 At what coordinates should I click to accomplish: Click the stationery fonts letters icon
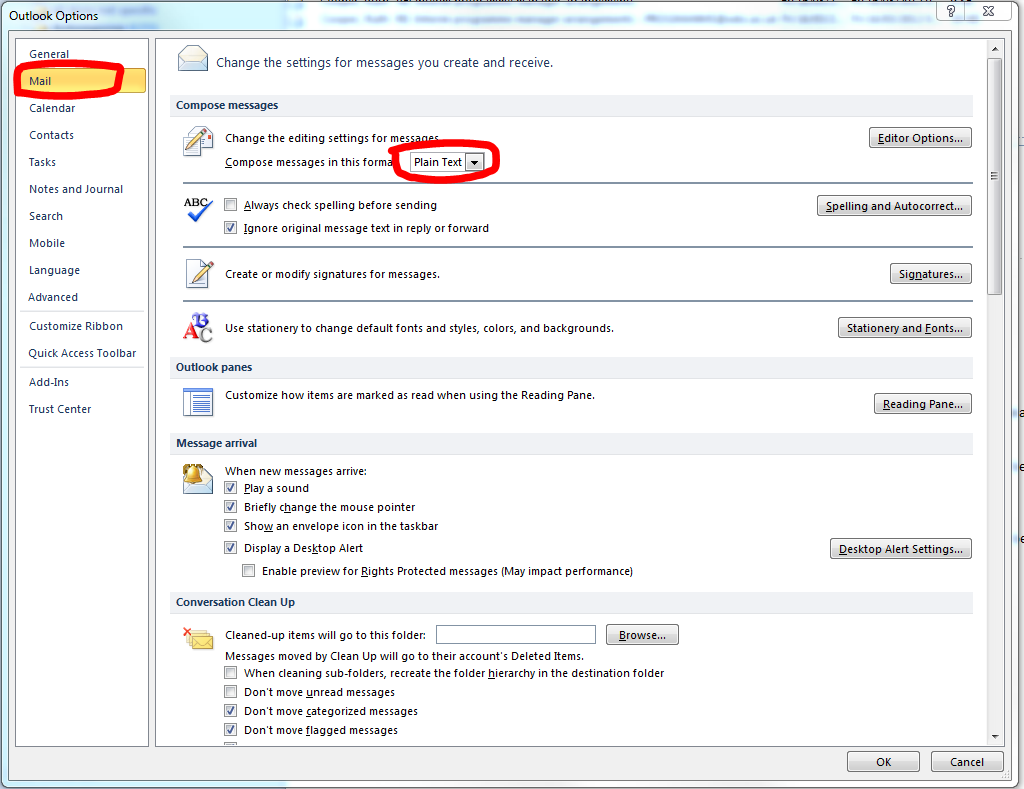[x=198, y=327]
